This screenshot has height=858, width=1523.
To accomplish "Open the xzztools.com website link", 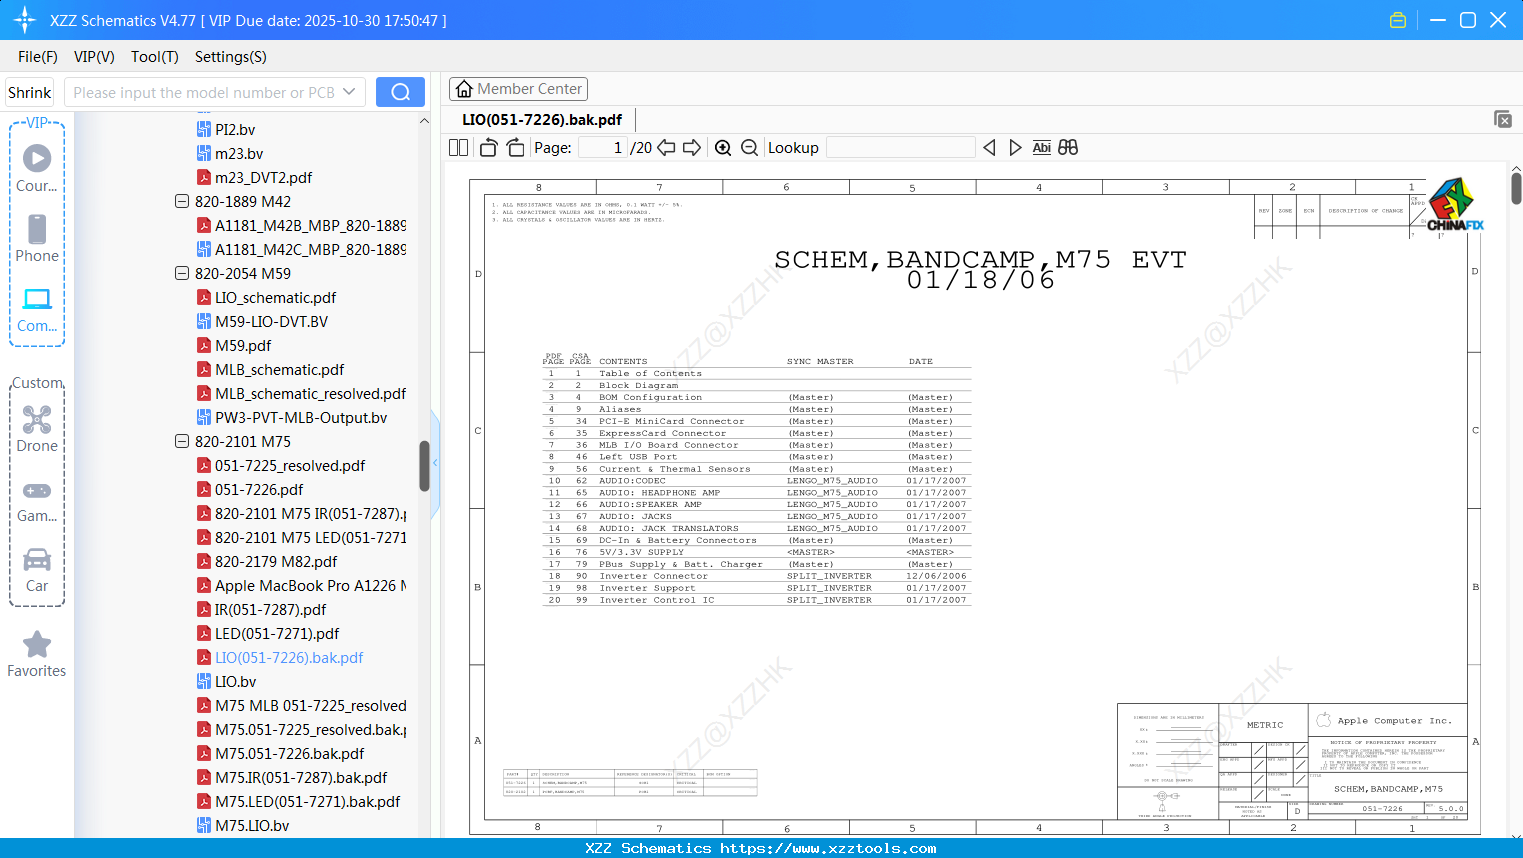I will point(828,848).
